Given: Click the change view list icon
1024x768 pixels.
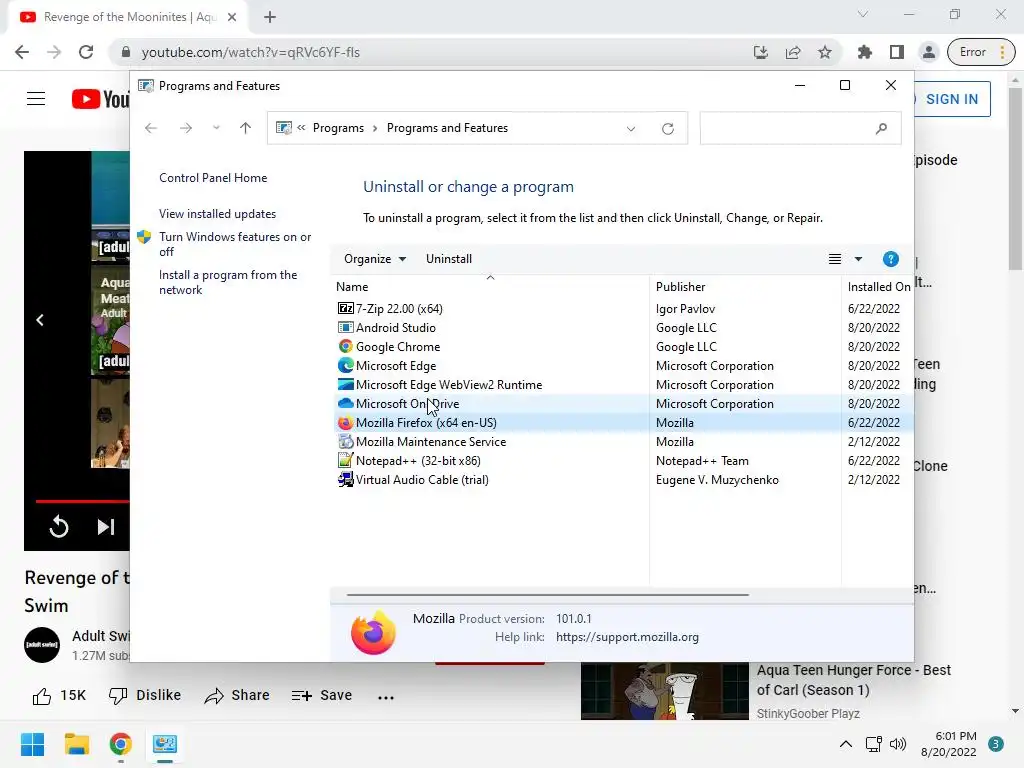Looking at the screenshot, I should [835, 259].
